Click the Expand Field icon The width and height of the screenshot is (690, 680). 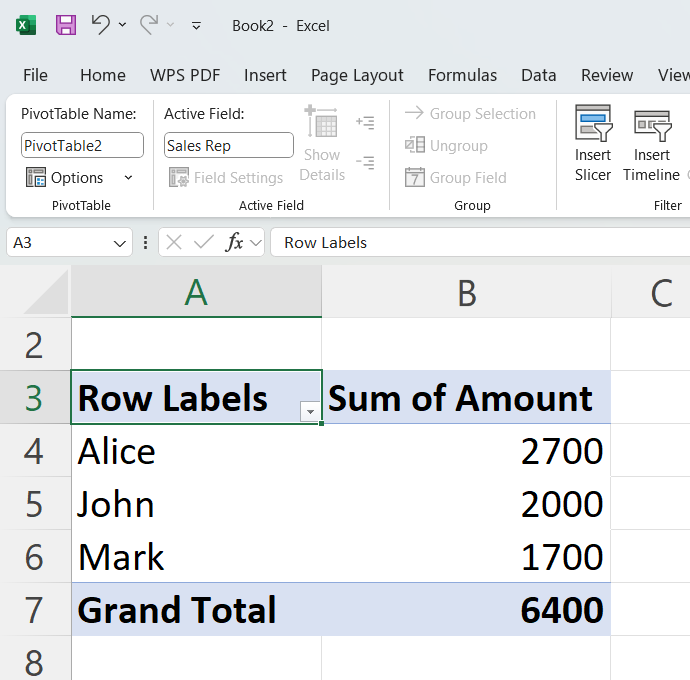[x=365, y=122]
